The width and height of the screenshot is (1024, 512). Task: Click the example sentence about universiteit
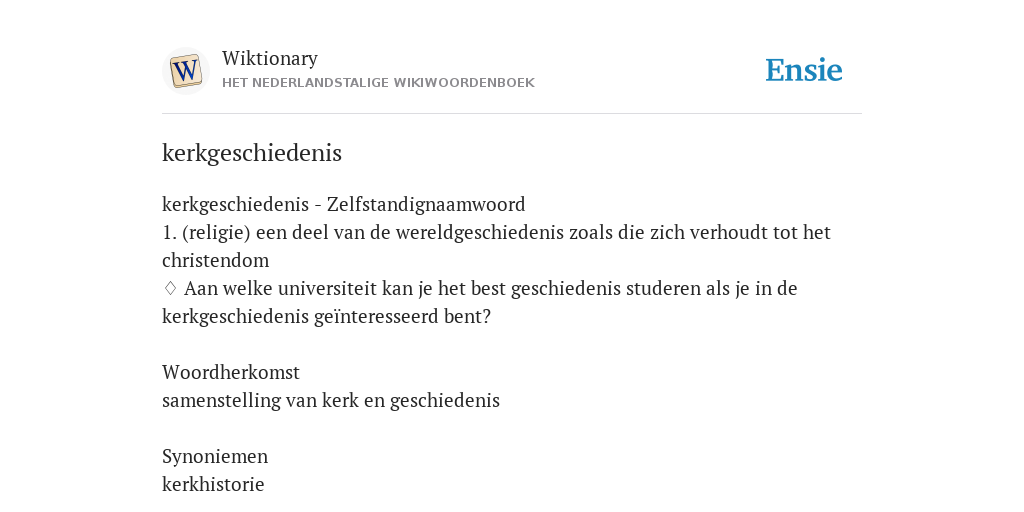pyautogui.click(x=480, y=302)
